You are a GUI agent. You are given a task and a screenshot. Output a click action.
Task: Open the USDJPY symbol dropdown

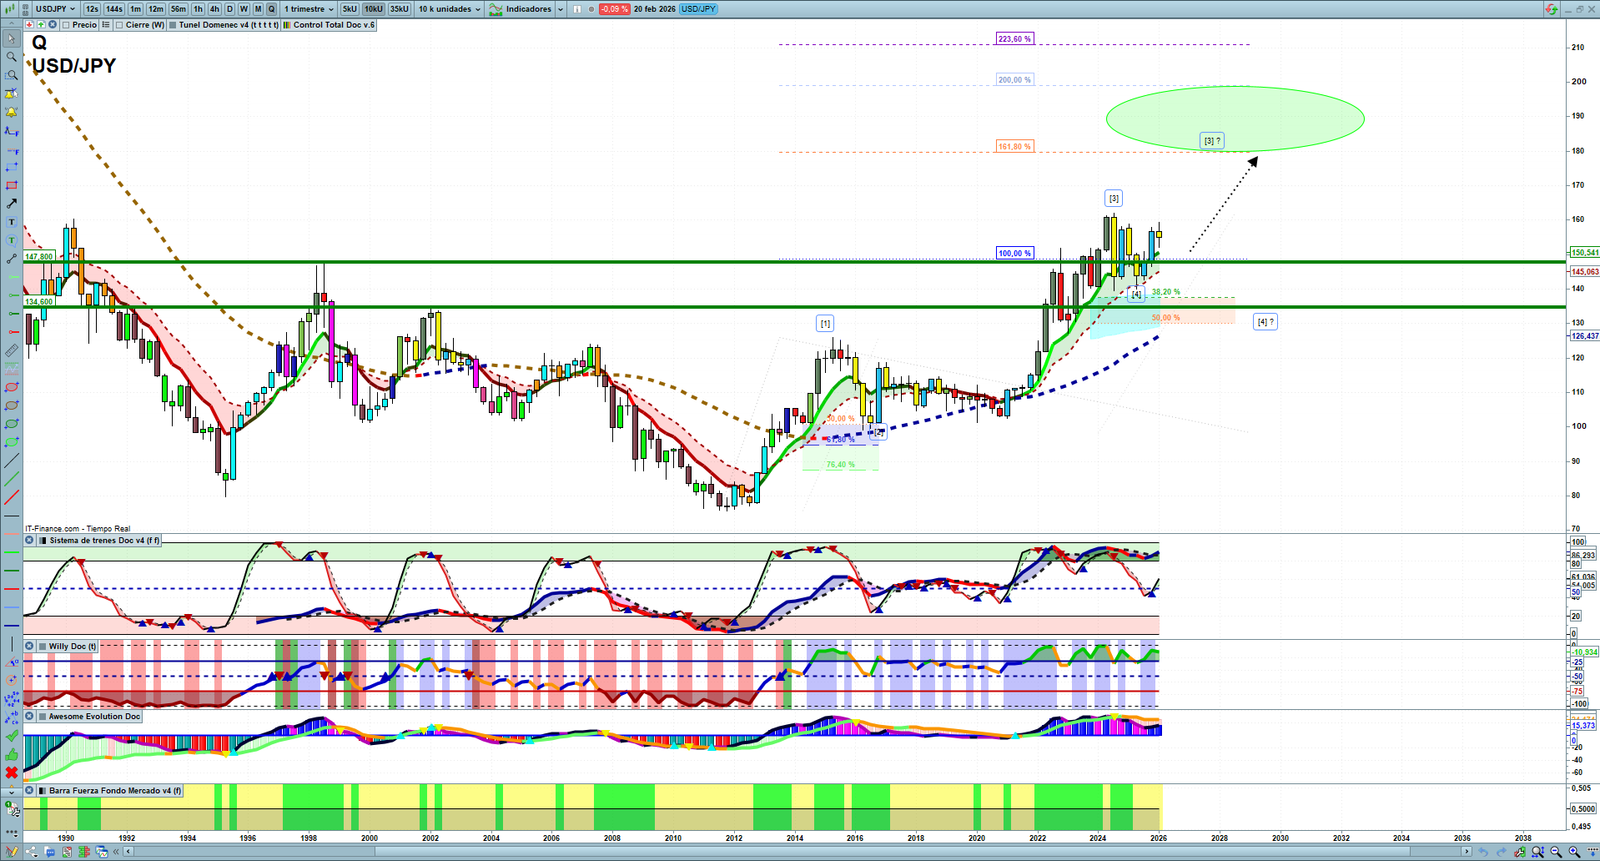(x=56, y=9)
